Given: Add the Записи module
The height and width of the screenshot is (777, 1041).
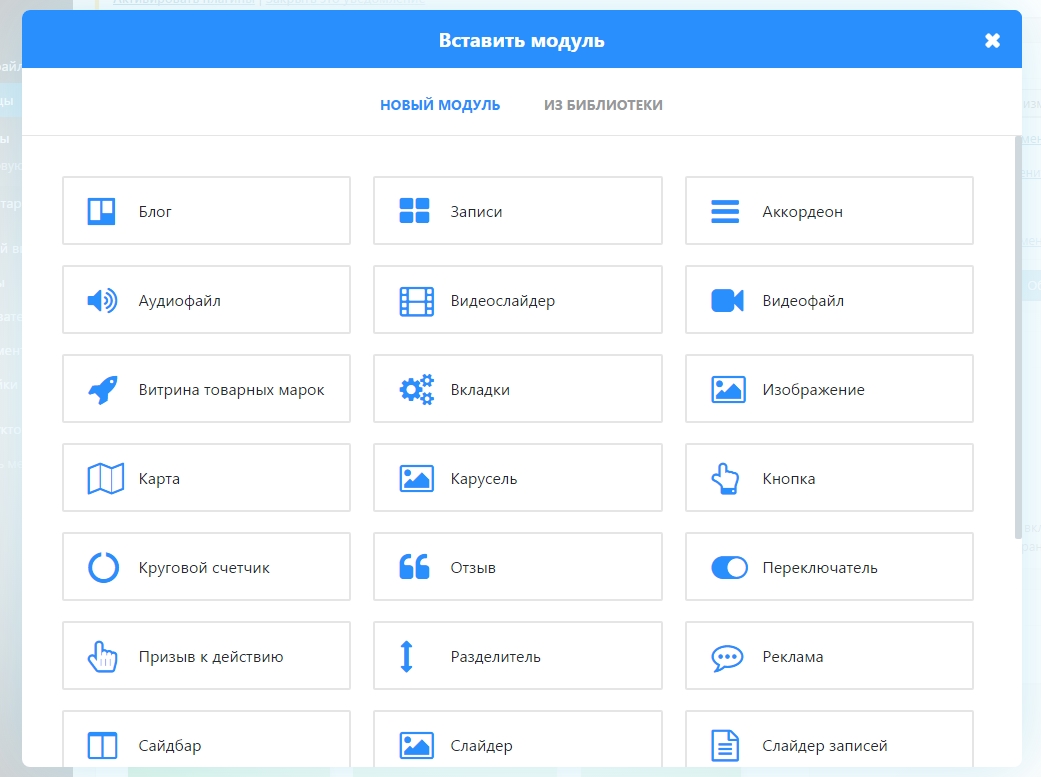Looking at the screenshot, I should tap(517, 210).
